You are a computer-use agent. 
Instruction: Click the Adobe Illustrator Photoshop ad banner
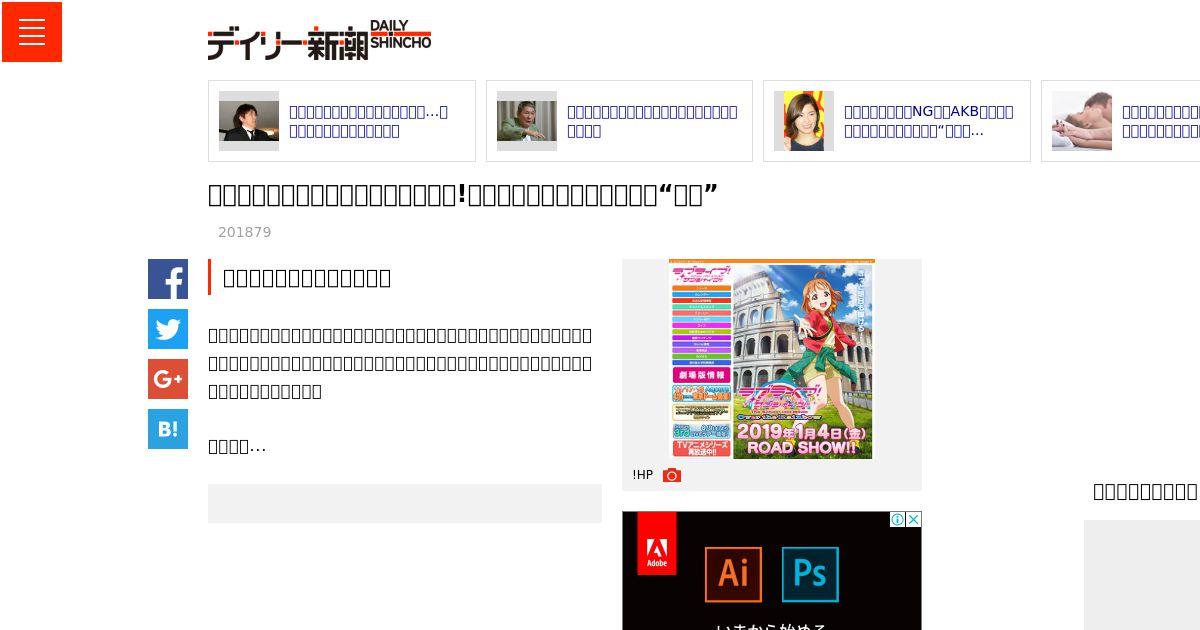772,571
